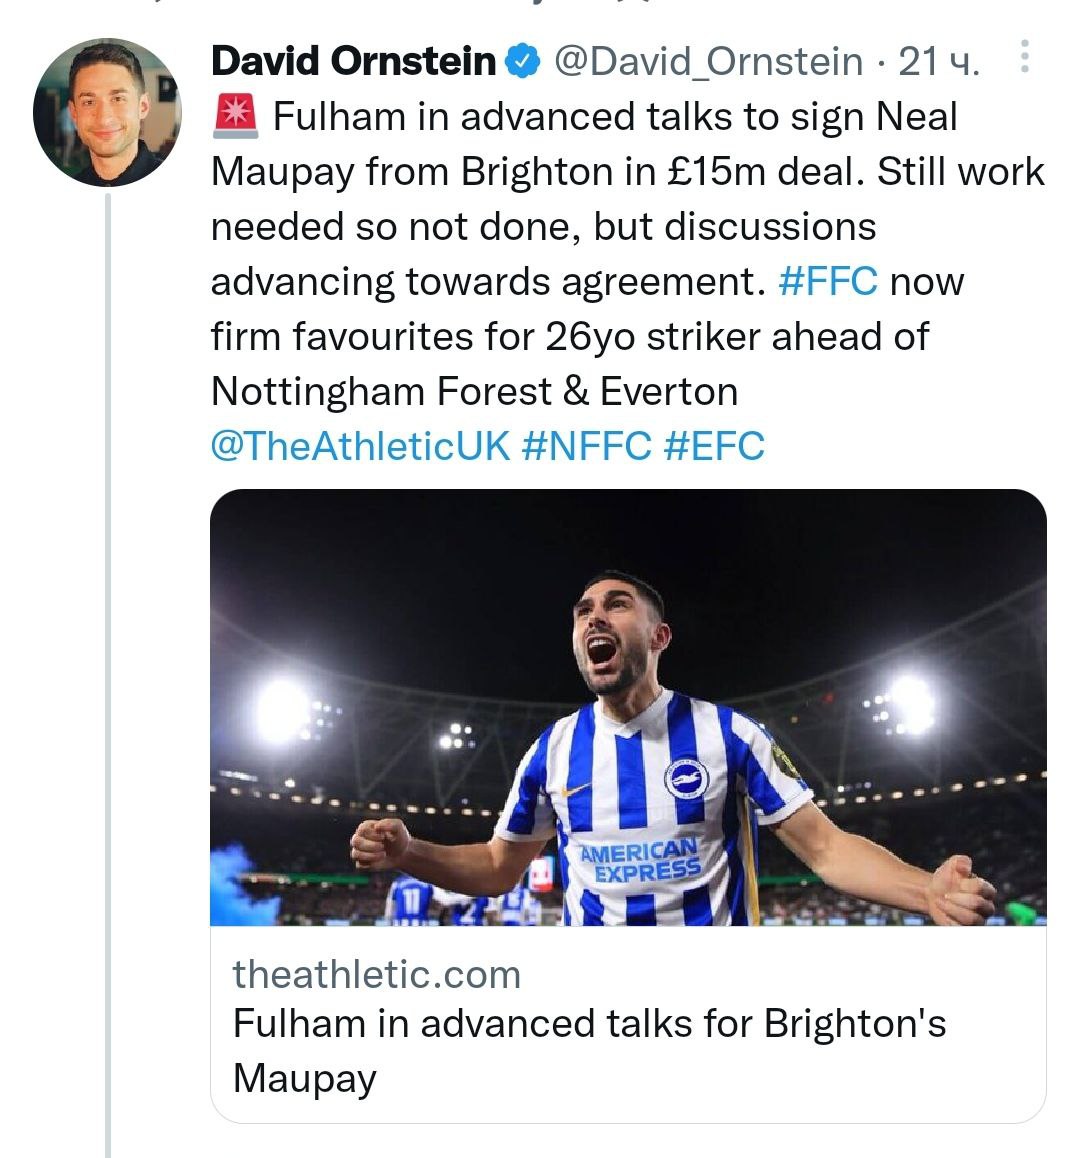Open the #FFC hashtag
Image resolution: width=1080 pixels, height=1158 pixels.
(x=827, y=282)
